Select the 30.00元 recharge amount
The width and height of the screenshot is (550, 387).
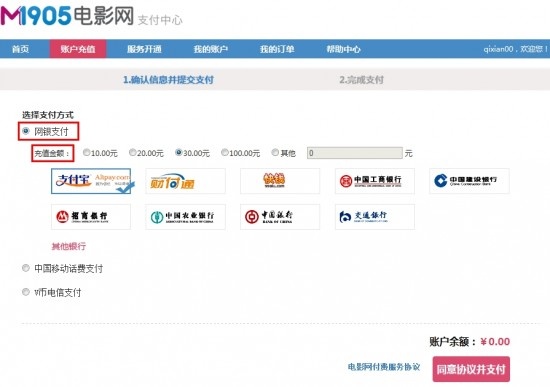coord(179,153)
